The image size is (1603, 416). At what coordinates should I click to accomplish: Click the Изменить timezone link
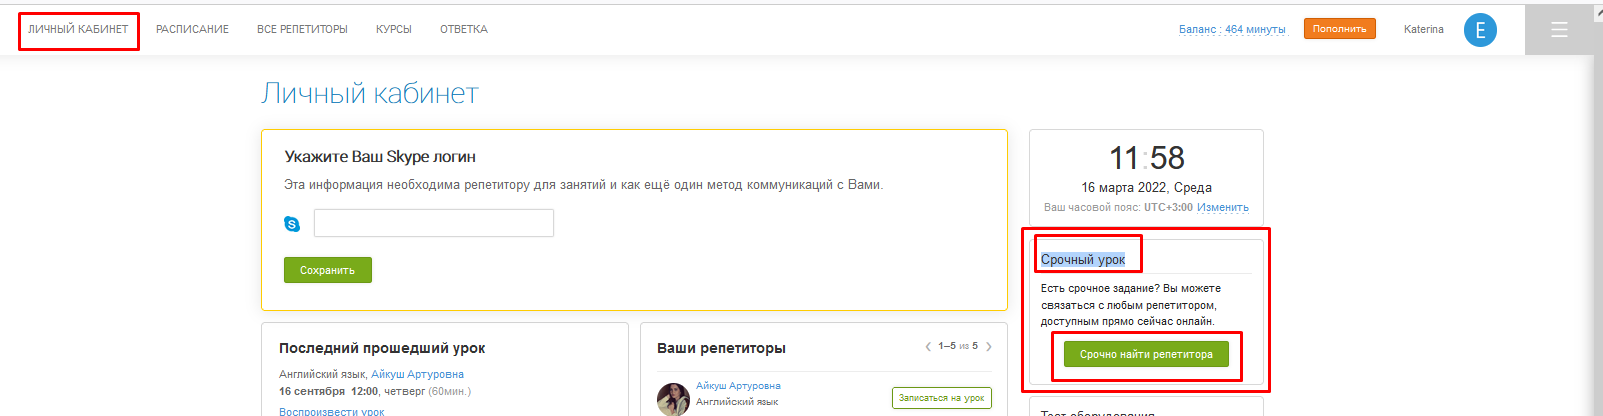coord(1223,208)
